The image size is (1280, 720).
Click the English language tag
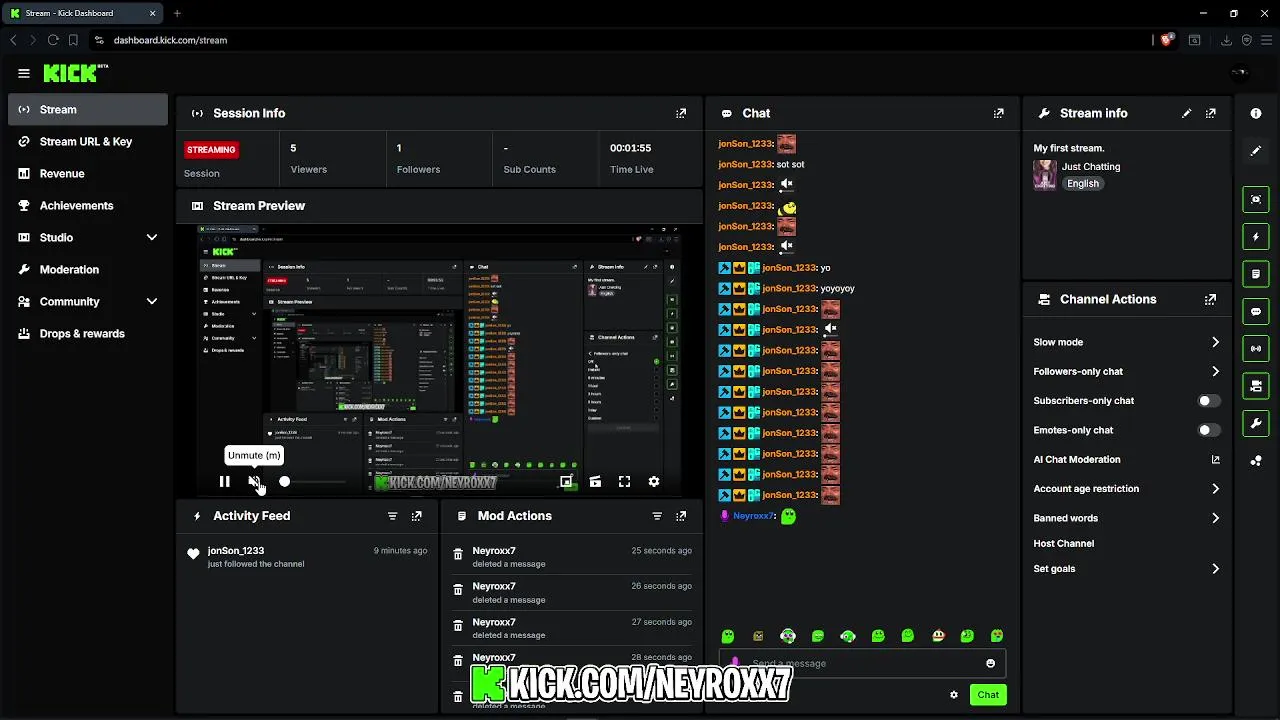(x=1082, y=184)
